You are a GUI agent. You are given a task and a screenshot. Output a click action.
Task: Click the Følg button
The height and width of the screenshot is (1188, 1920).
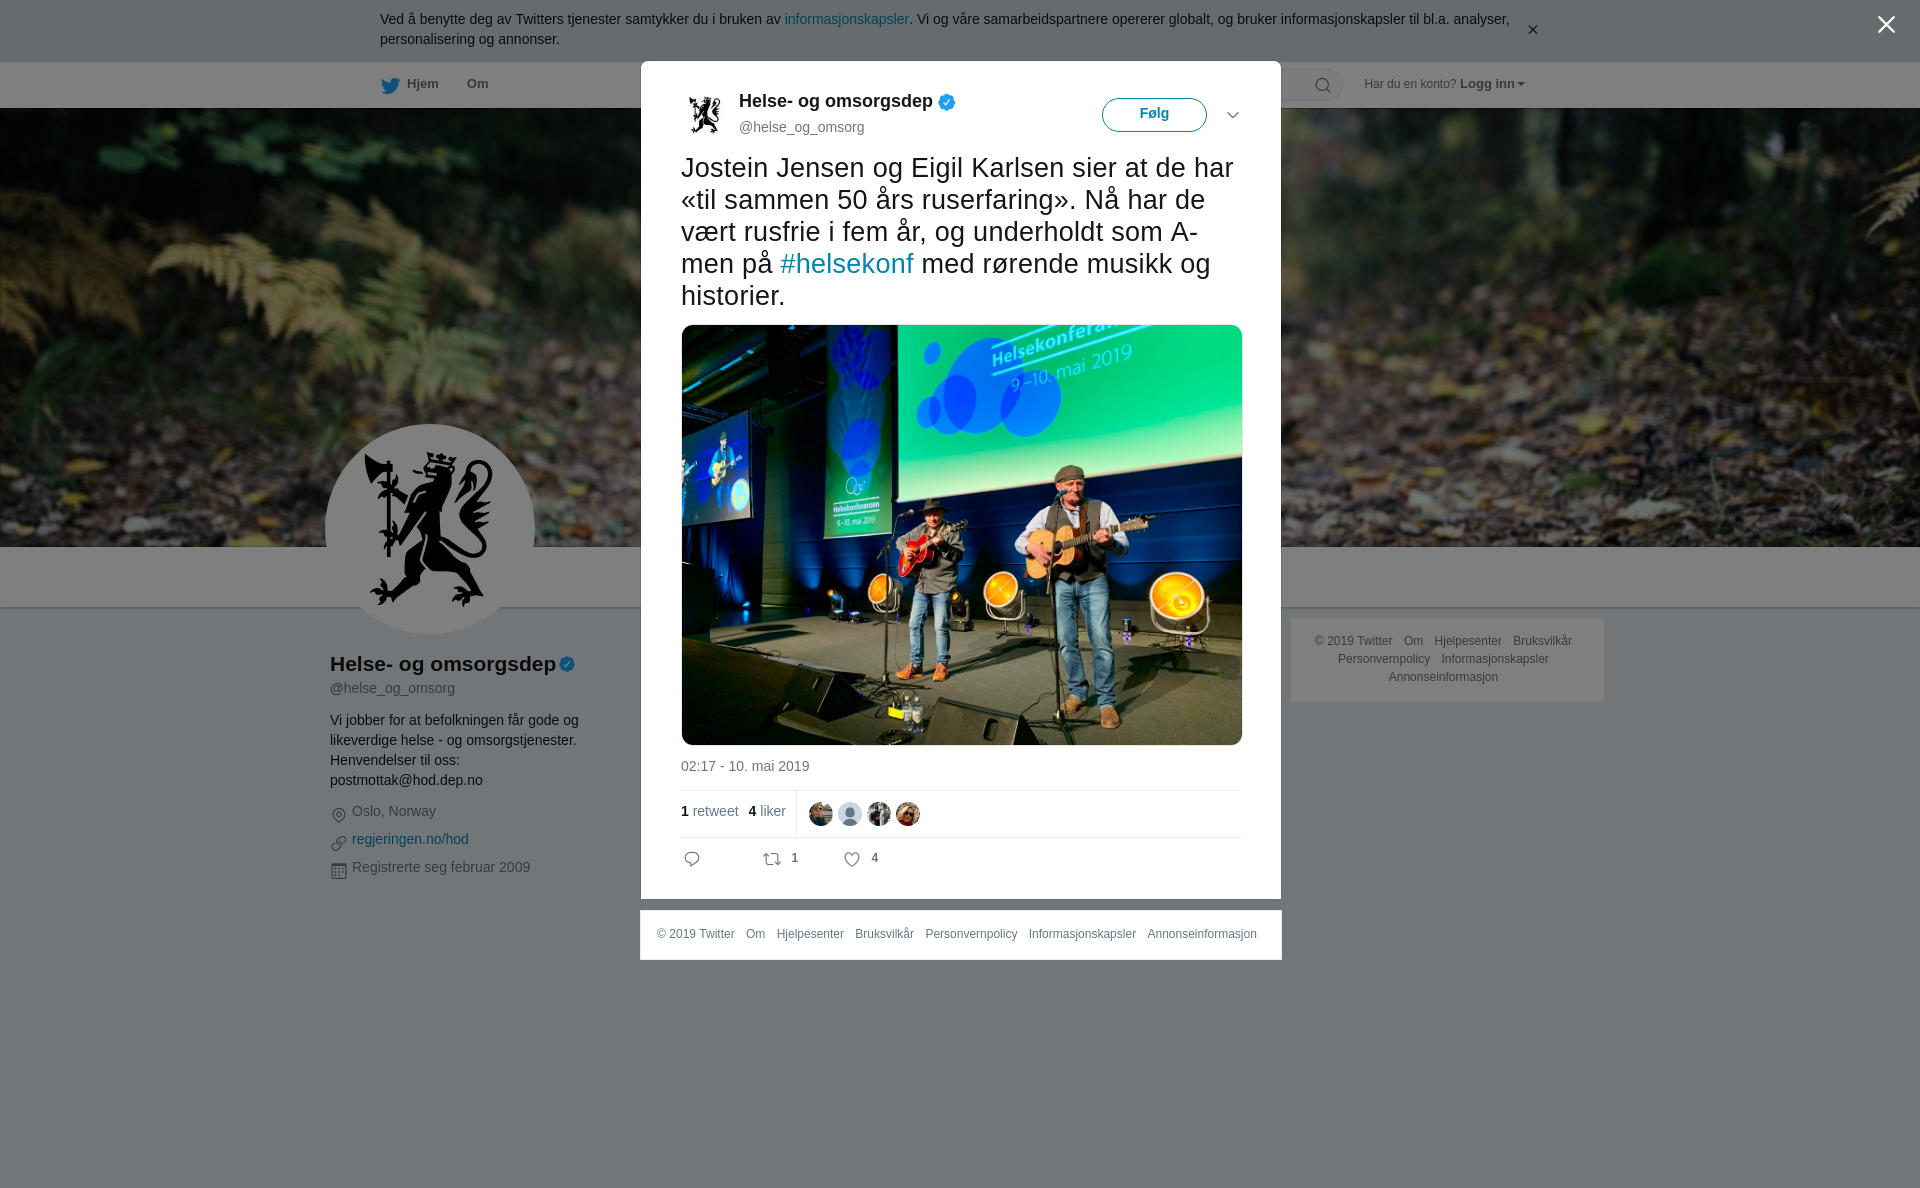point(1154,115)
